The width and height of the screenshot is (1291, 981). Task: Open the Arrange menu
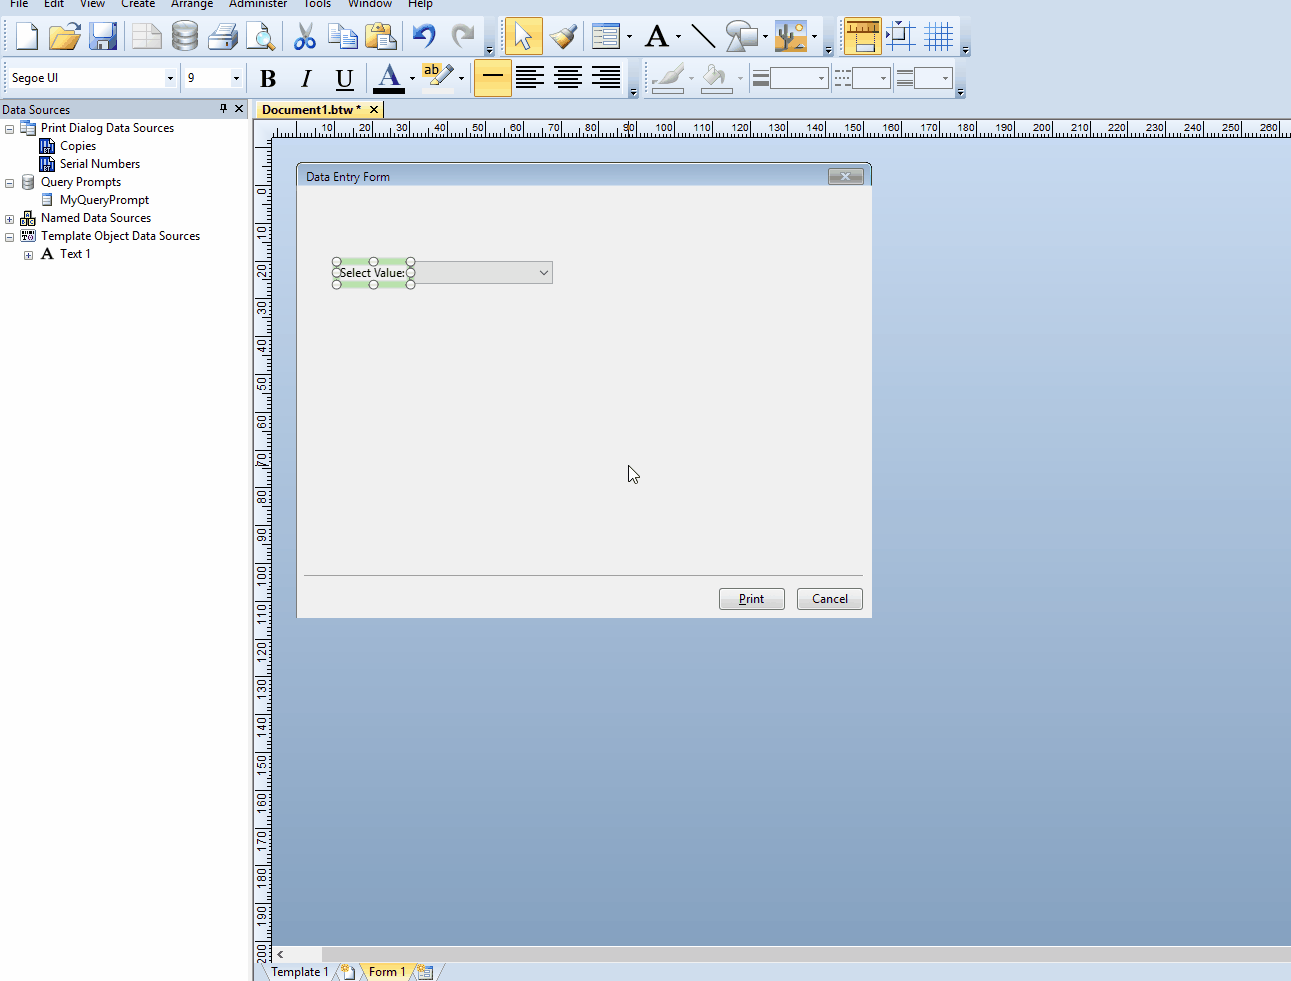pos(192,4)
